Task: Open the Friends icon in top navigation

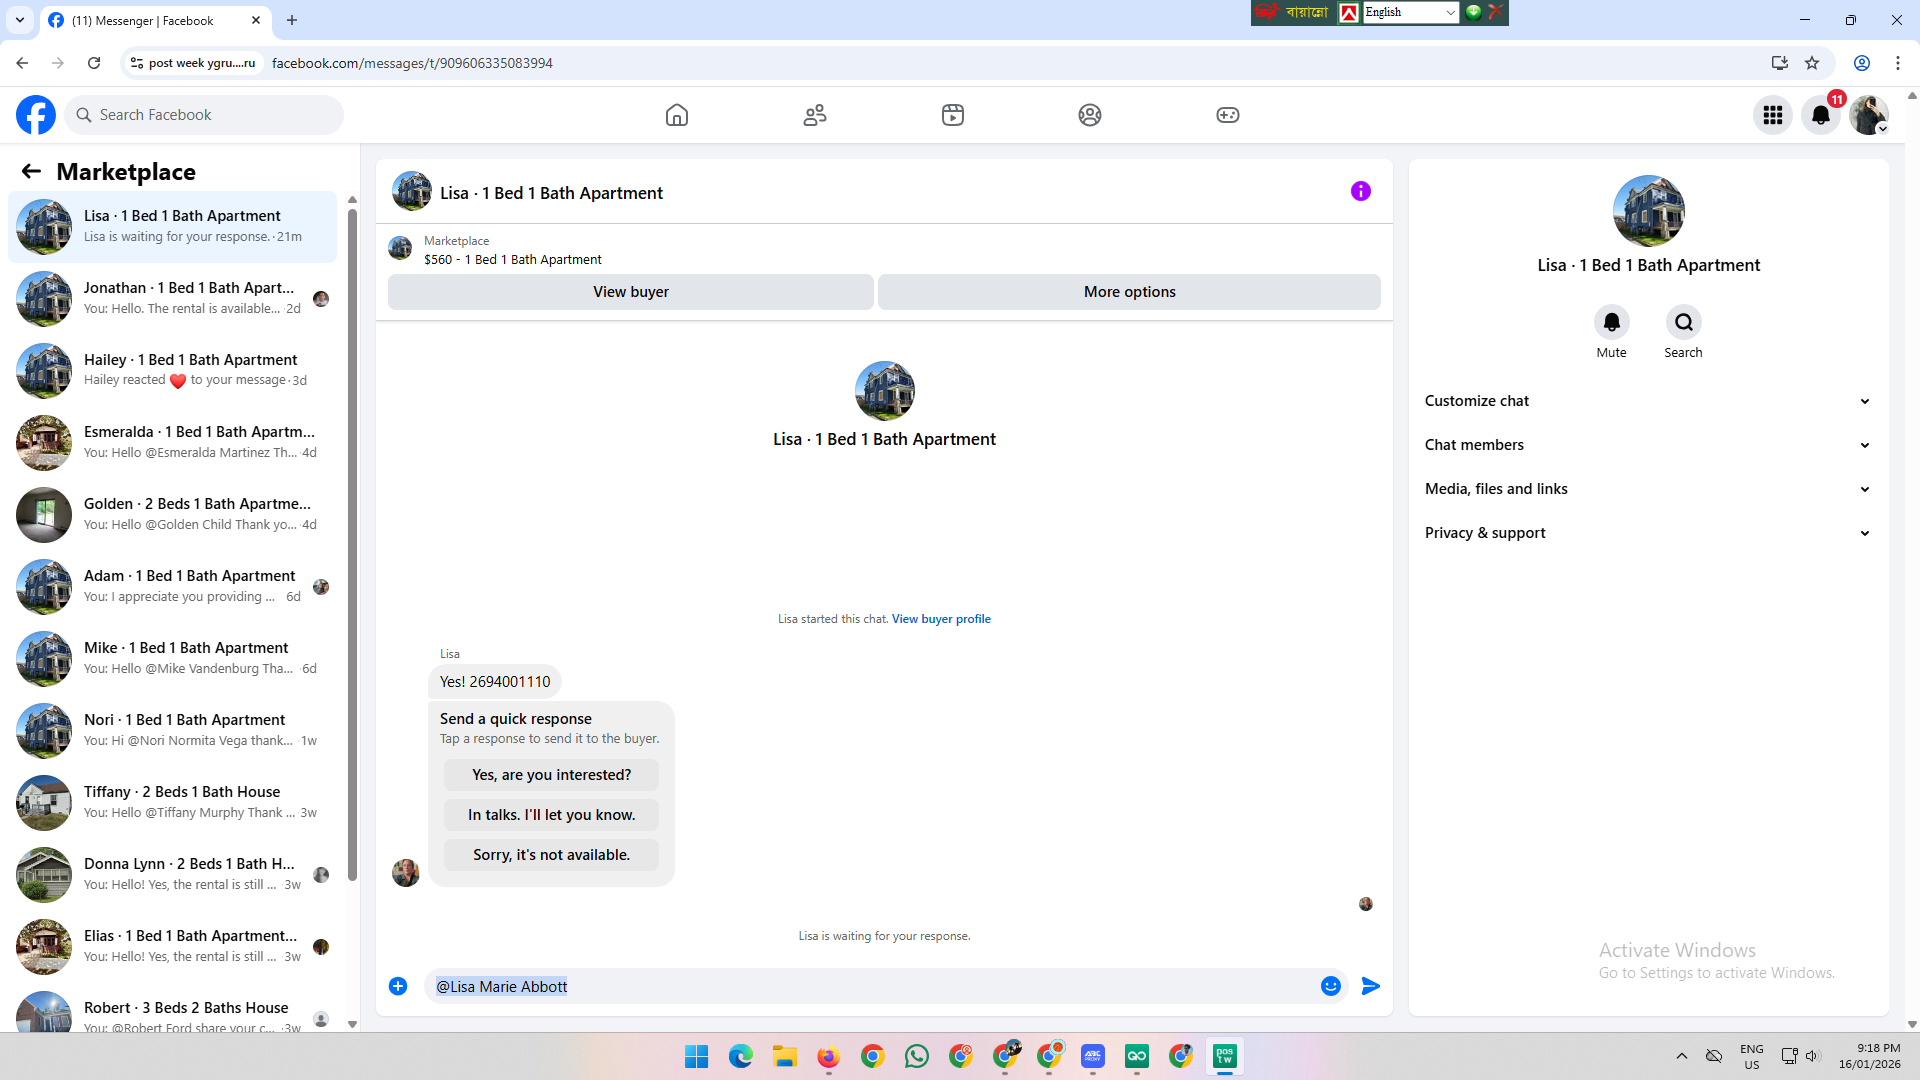Action: tap(815, 115)
